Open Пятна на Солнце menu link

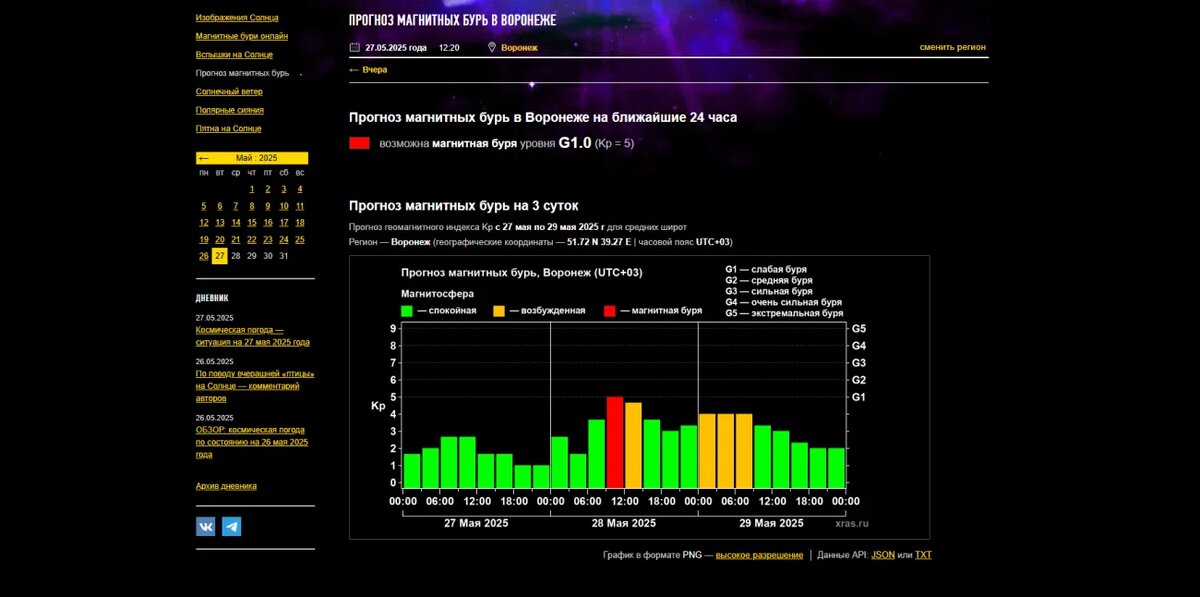[228, 128]
